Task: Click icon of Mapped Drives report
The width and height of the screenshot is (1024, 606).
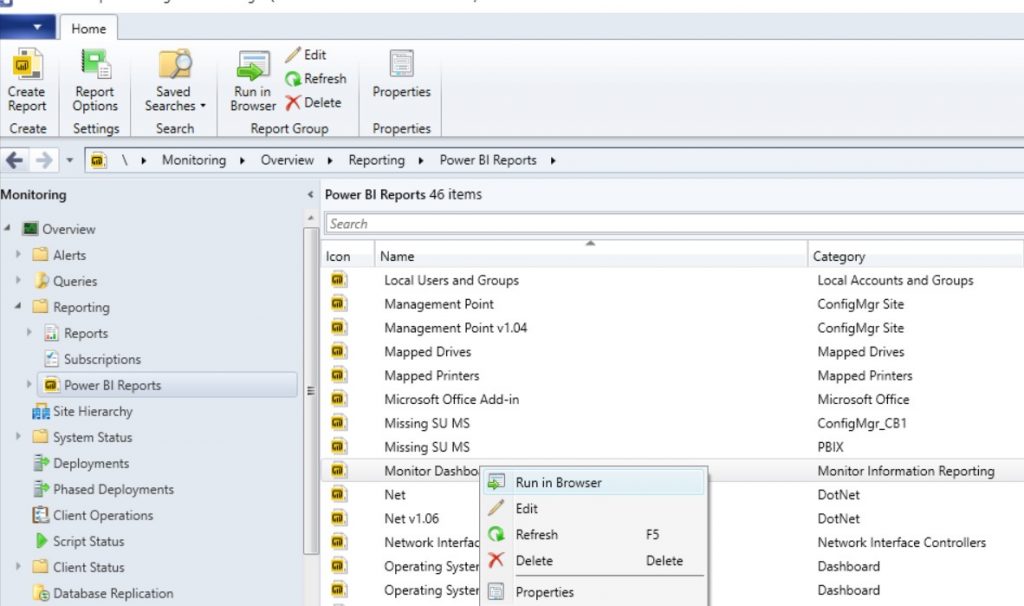Action: coord(338,351)
